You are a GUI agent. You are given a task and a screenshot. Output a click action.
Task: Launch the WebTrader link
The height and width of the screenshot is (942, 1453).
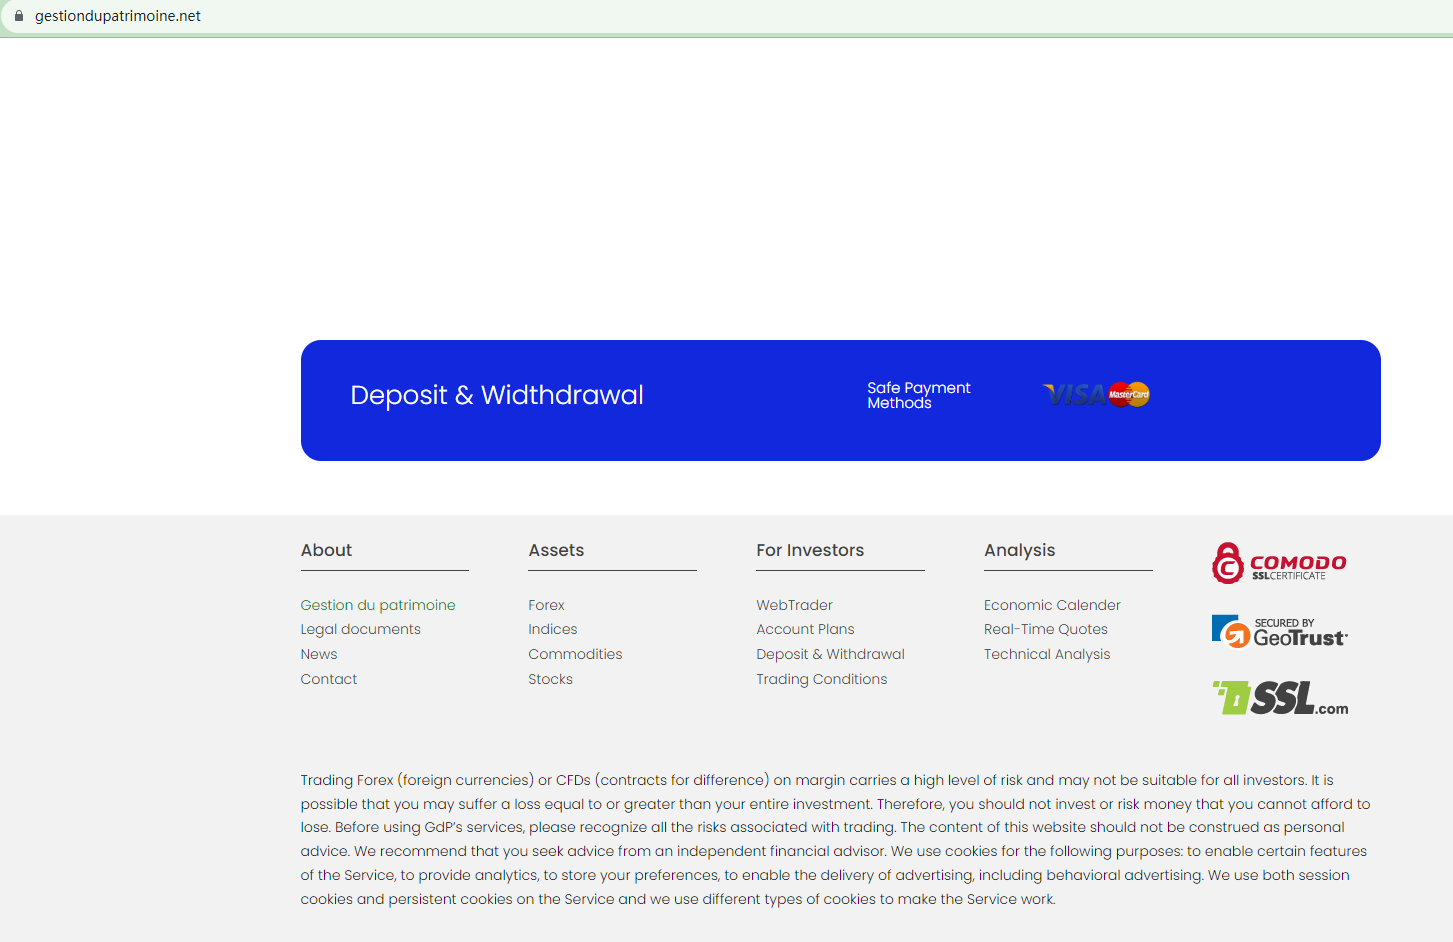pos(795,605)
